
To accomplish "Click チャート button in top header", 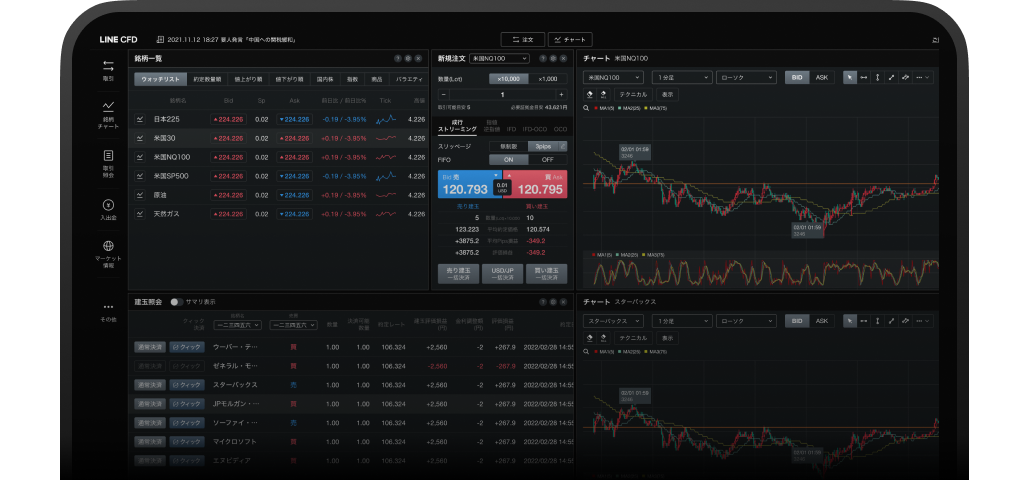I will 570,39.
